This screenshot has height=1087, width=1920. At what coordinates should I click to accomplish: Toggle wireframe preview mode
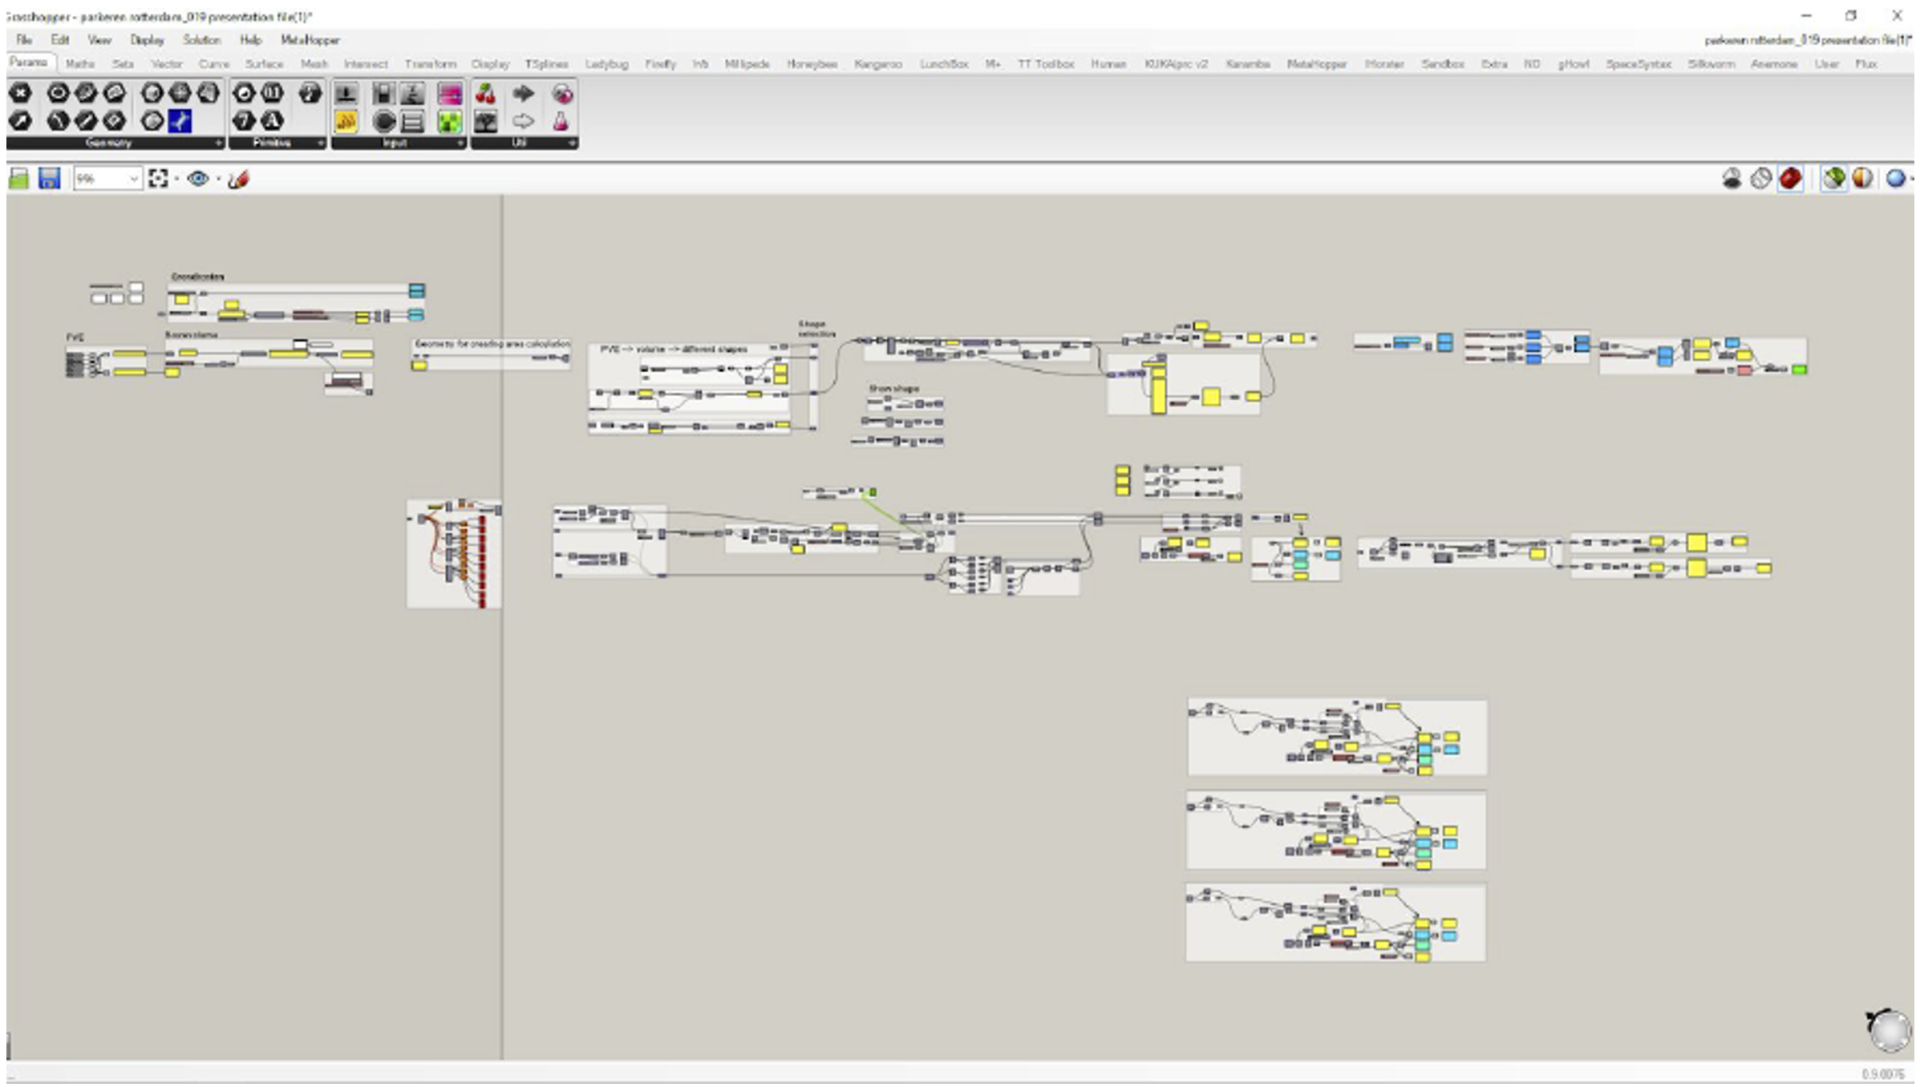pos(1761,179)
